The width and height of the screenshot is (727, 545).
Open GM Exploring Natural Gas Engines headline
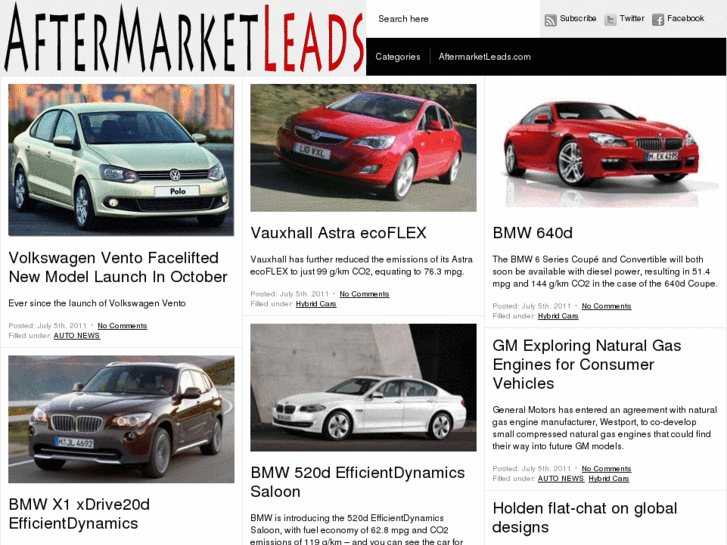(x=587, y=365)
